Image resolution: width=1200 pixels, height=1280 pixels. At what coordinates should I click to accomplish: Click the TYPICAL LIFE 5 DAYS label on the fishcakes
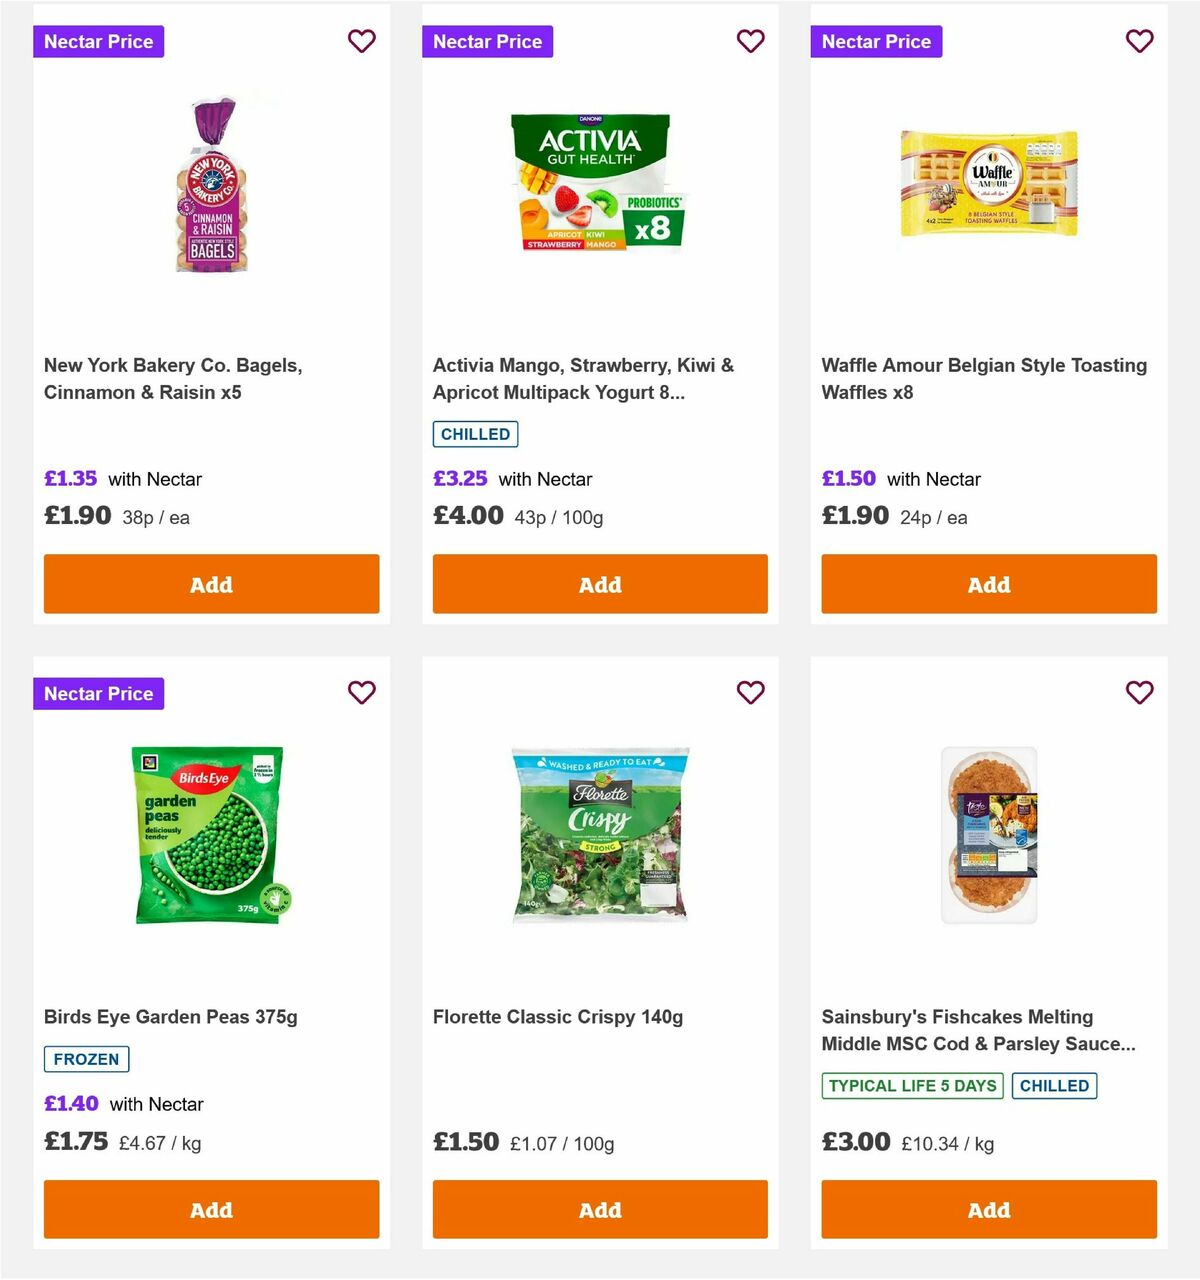click(911, 1085)
